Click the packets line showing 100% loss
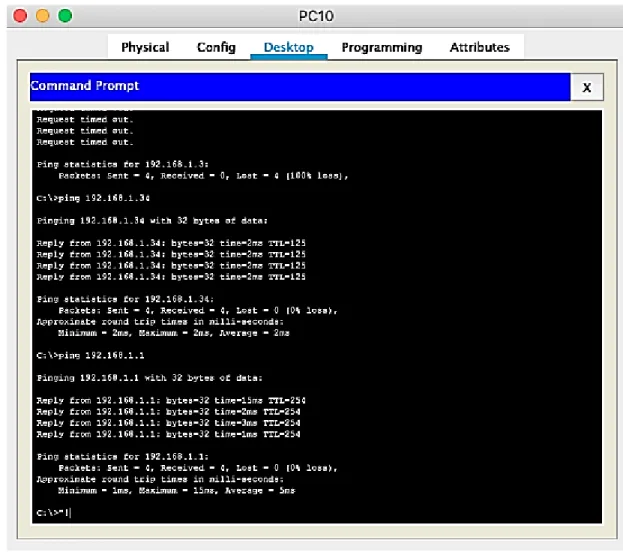Screen dimensions: 623x552 click(x=203, y=176)
